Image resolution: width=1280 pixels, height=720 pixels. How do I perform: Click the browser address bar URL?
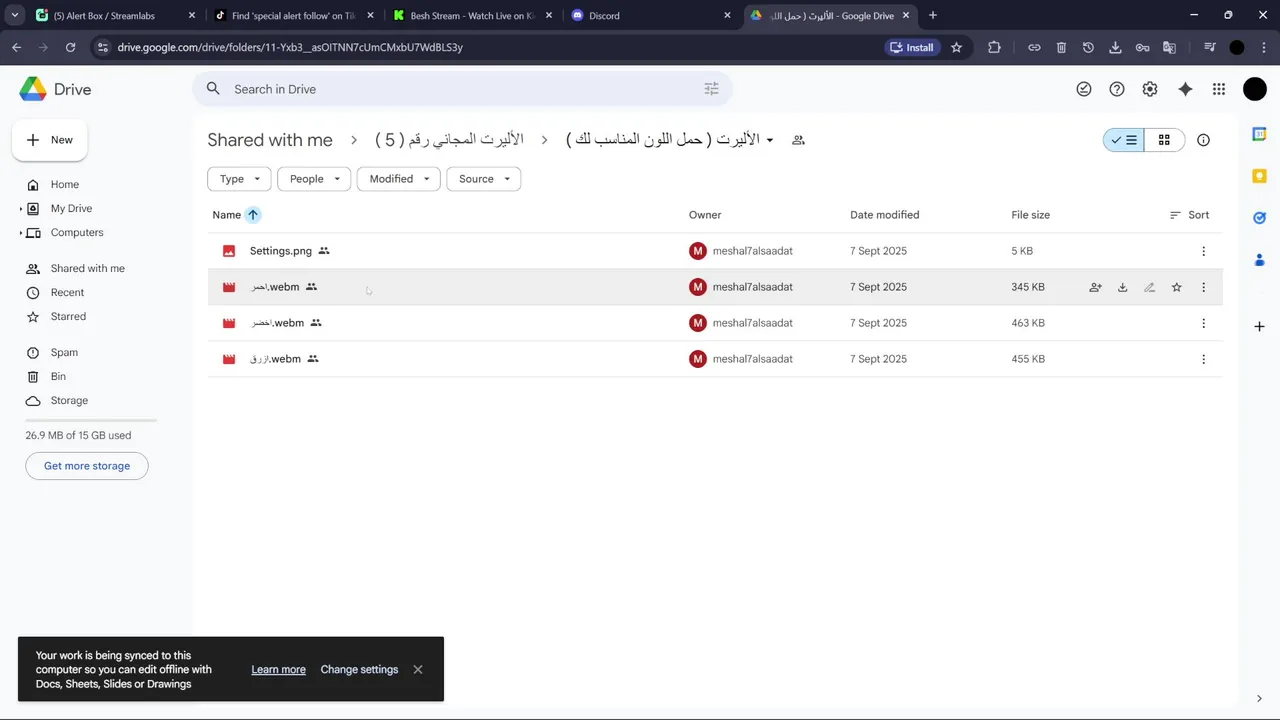point(290,47)
